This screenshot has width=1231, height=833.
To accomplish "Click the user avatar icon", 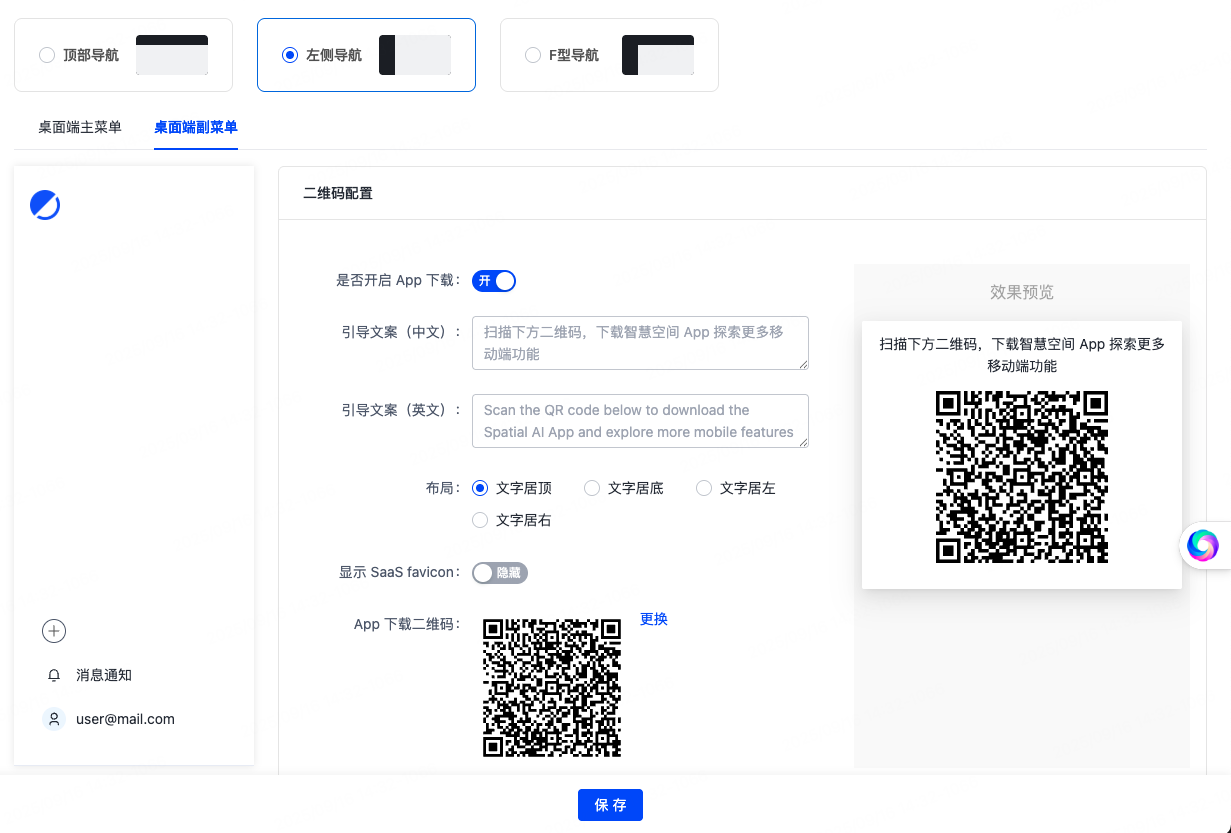I will tap(54, 719).
